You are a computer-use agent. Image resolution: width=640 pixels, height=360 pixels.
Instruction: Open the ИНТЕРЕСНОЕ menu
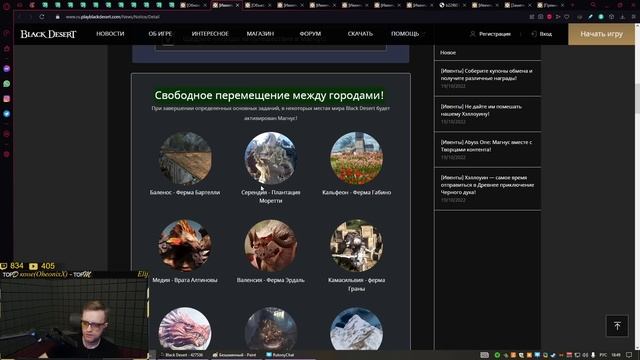point(210,34)
